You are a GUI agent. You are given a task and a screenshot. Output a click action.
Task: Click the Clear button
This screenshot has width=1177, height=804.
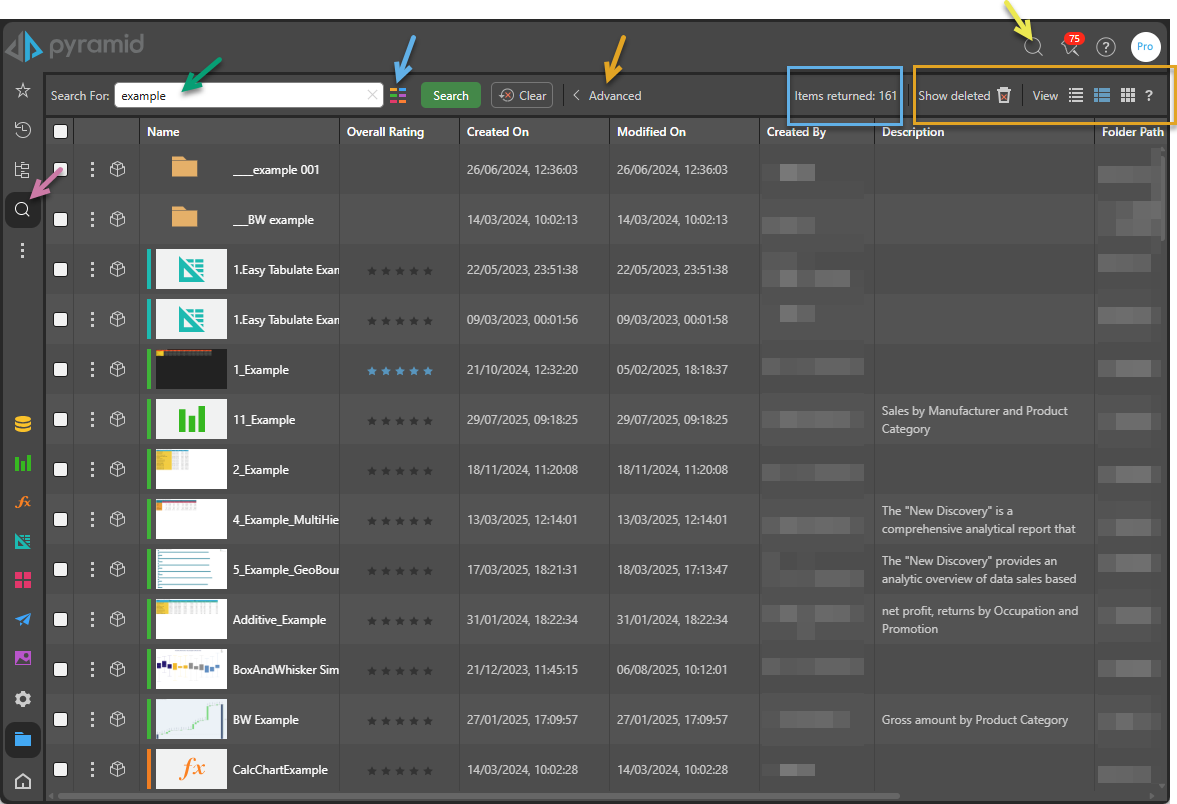pos(522,96)
